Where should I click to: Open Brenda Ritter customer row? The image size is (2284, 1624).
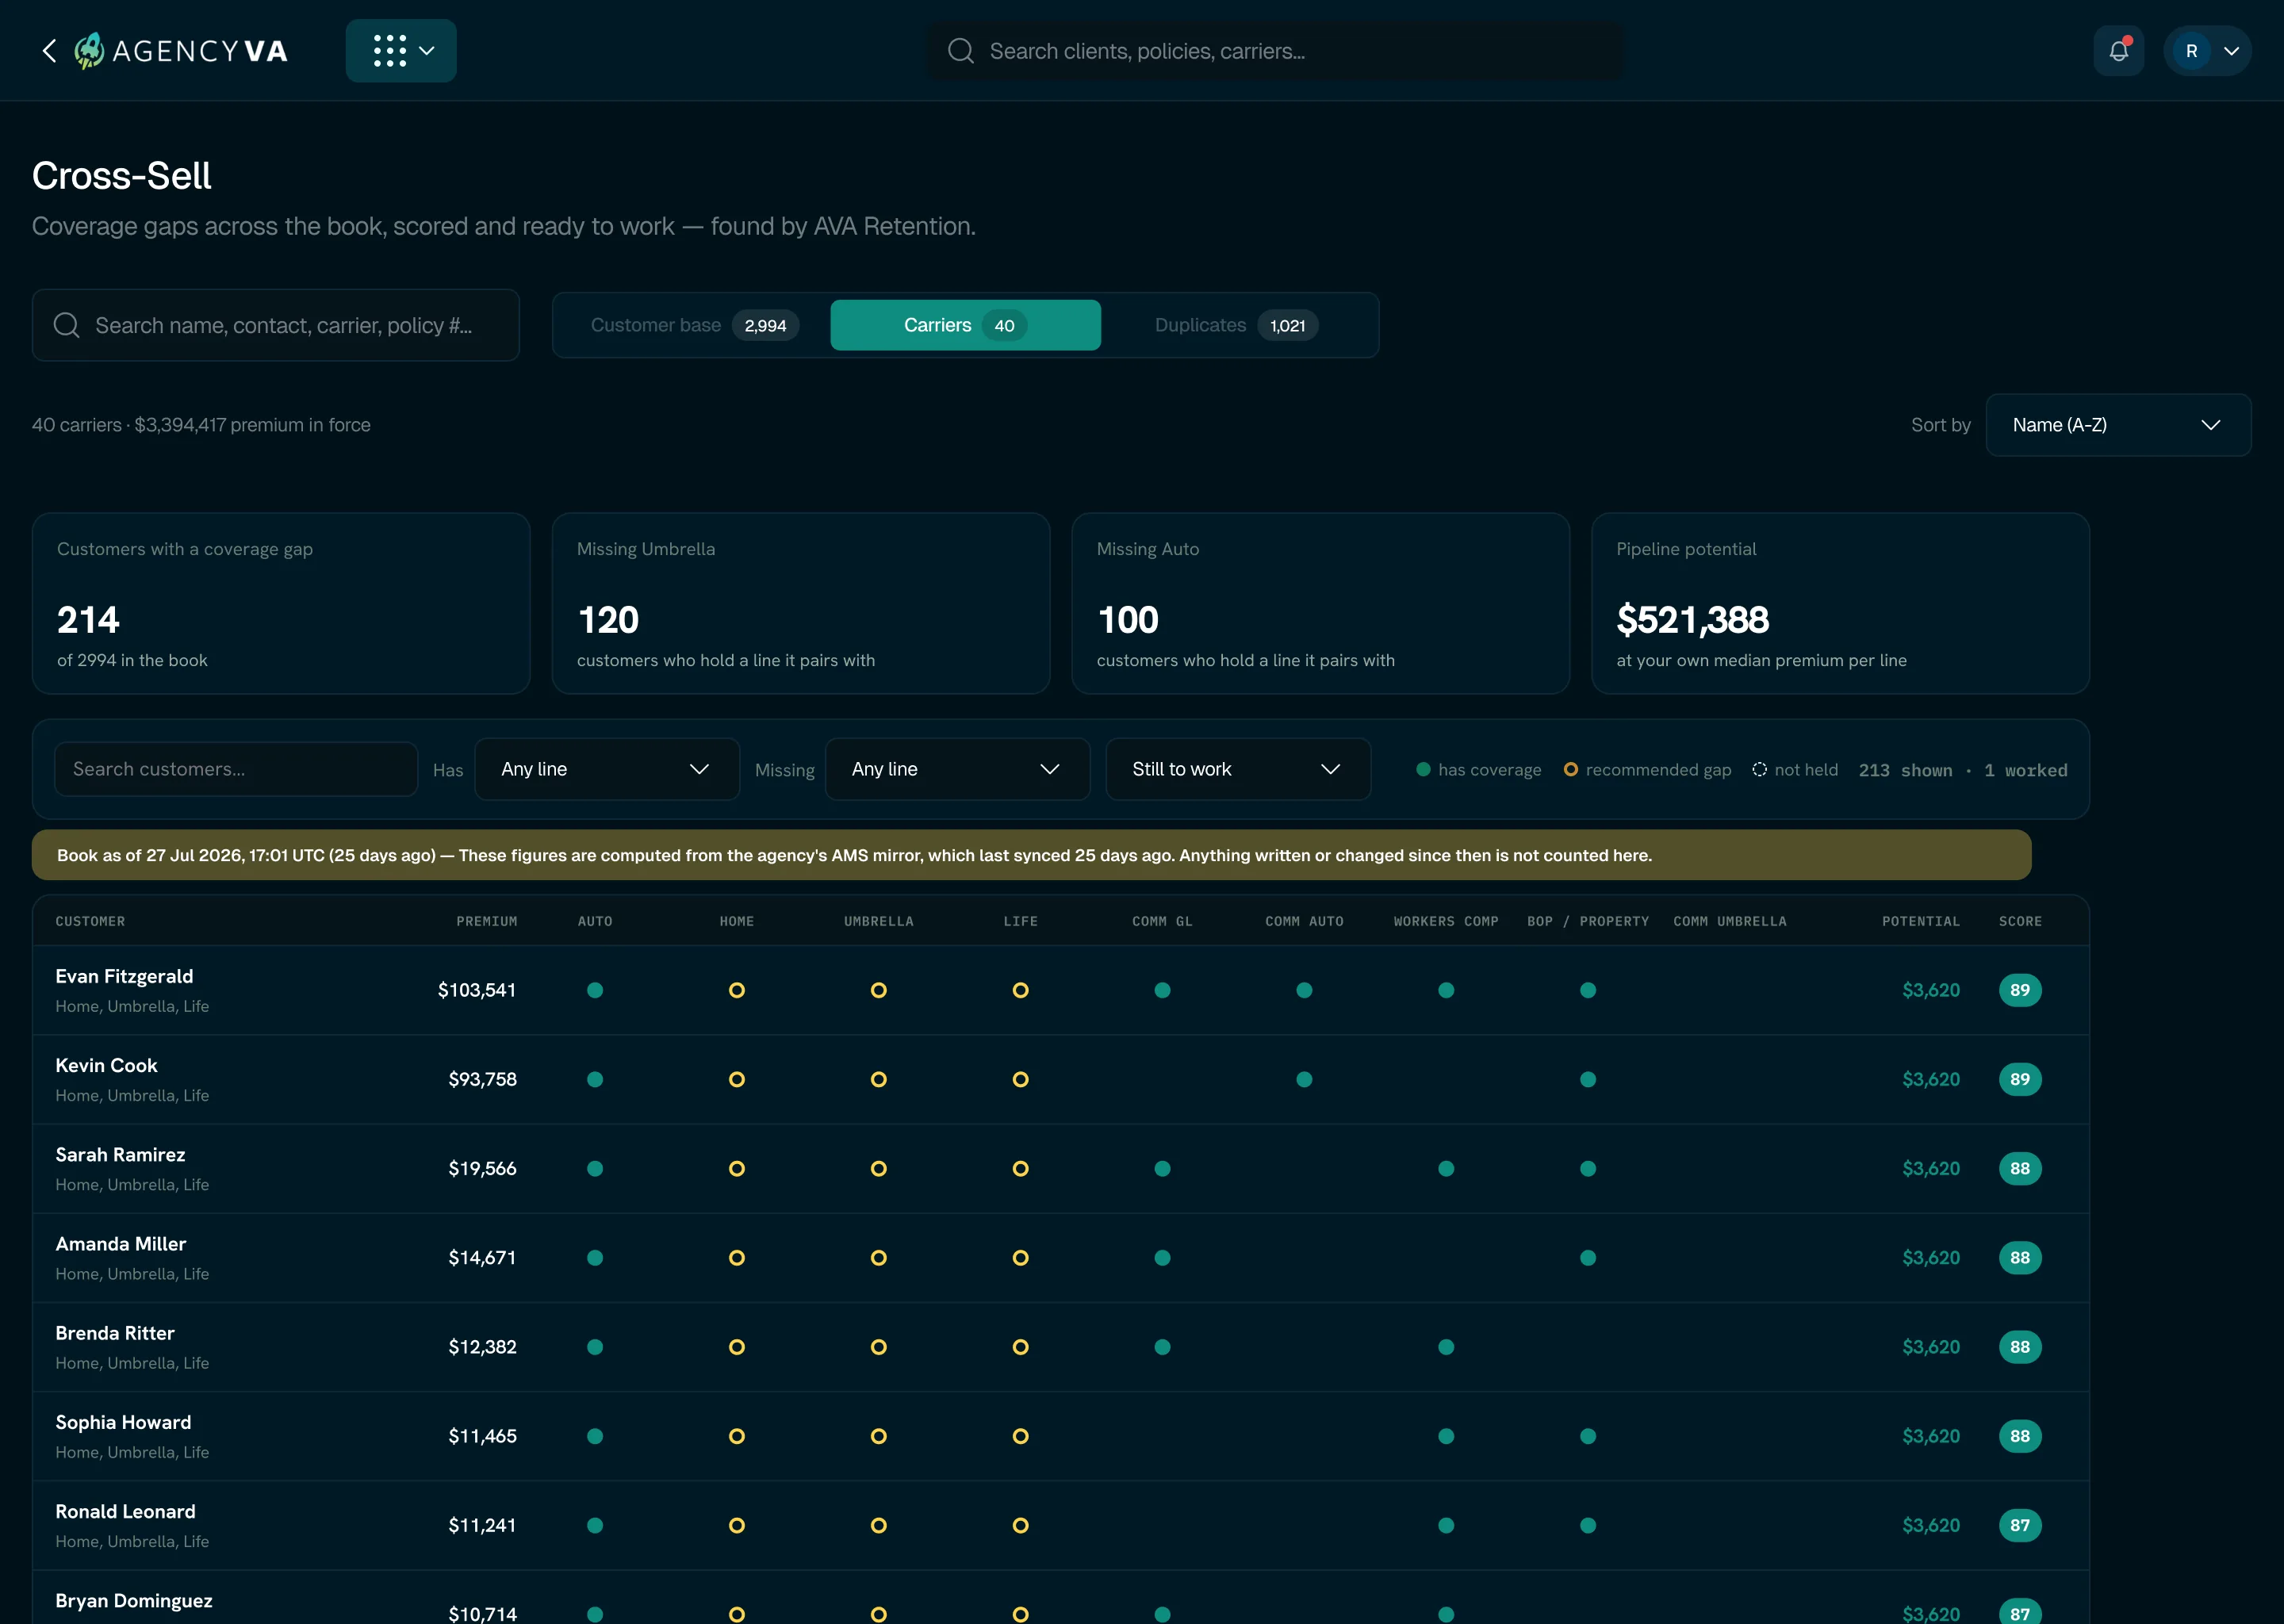click(x=1061, y=1347)
